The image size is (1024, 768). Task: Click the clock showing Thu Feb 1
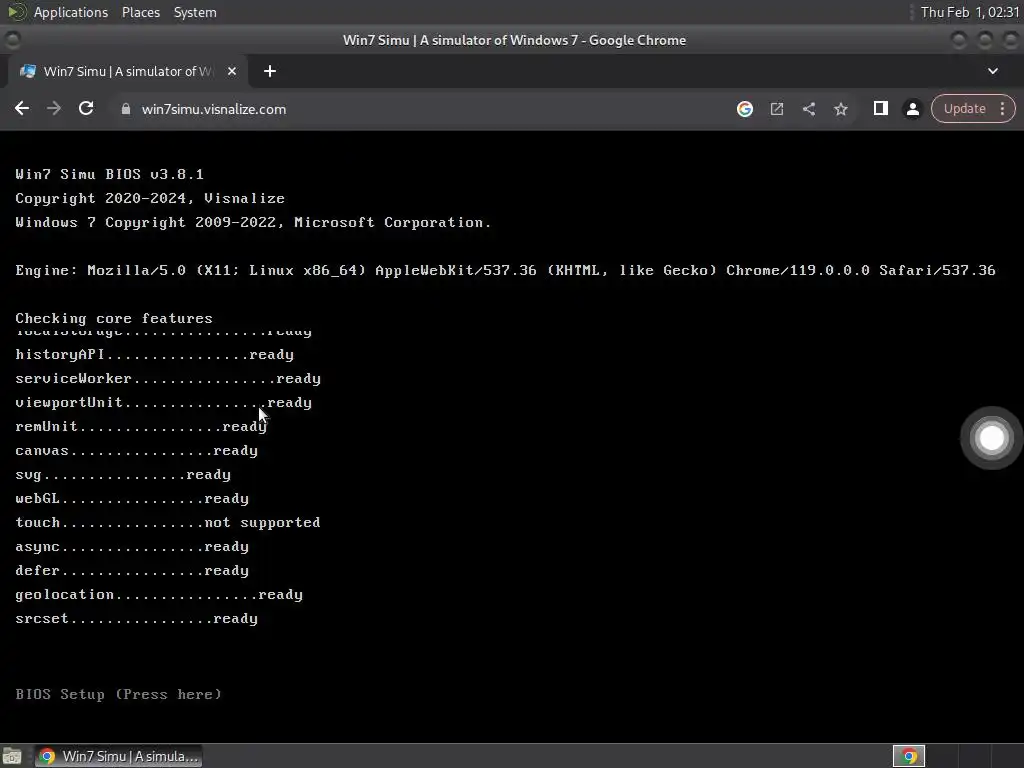969,12
